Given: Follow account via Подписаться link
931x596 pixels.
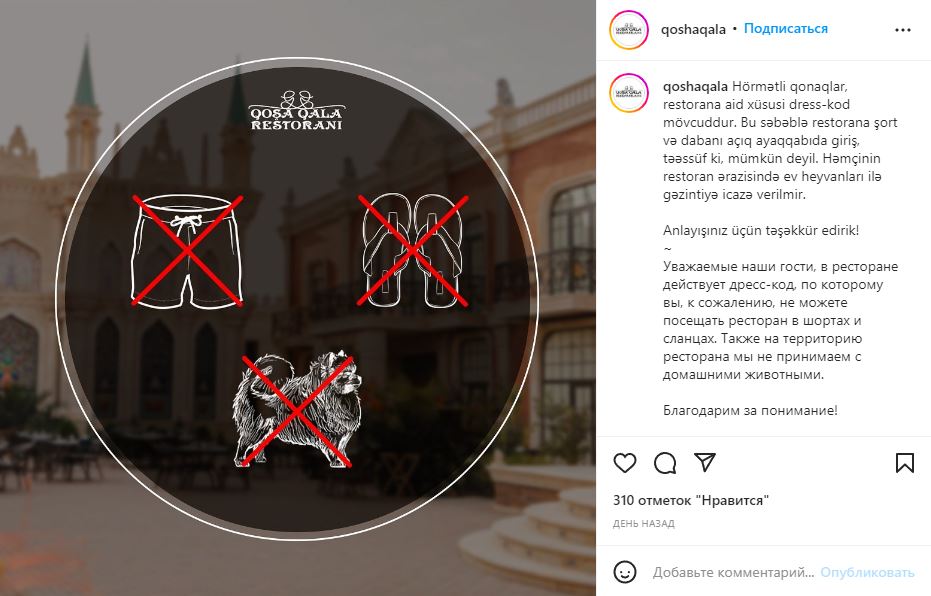Looking at the screenshot, I should [x=786, y=28].
